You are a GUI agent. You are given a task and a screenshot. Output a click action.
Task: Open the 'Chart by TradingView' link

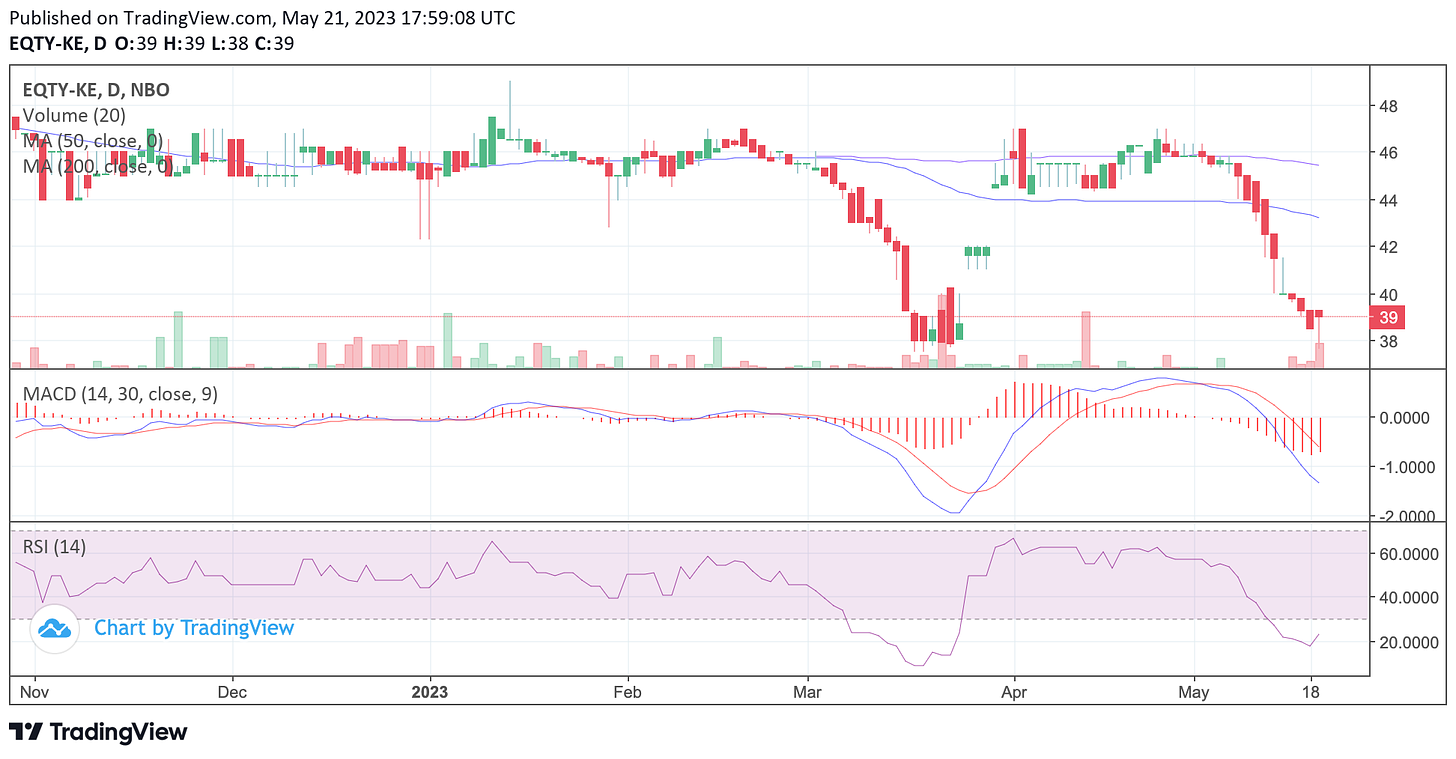click(x=194, y=628)
